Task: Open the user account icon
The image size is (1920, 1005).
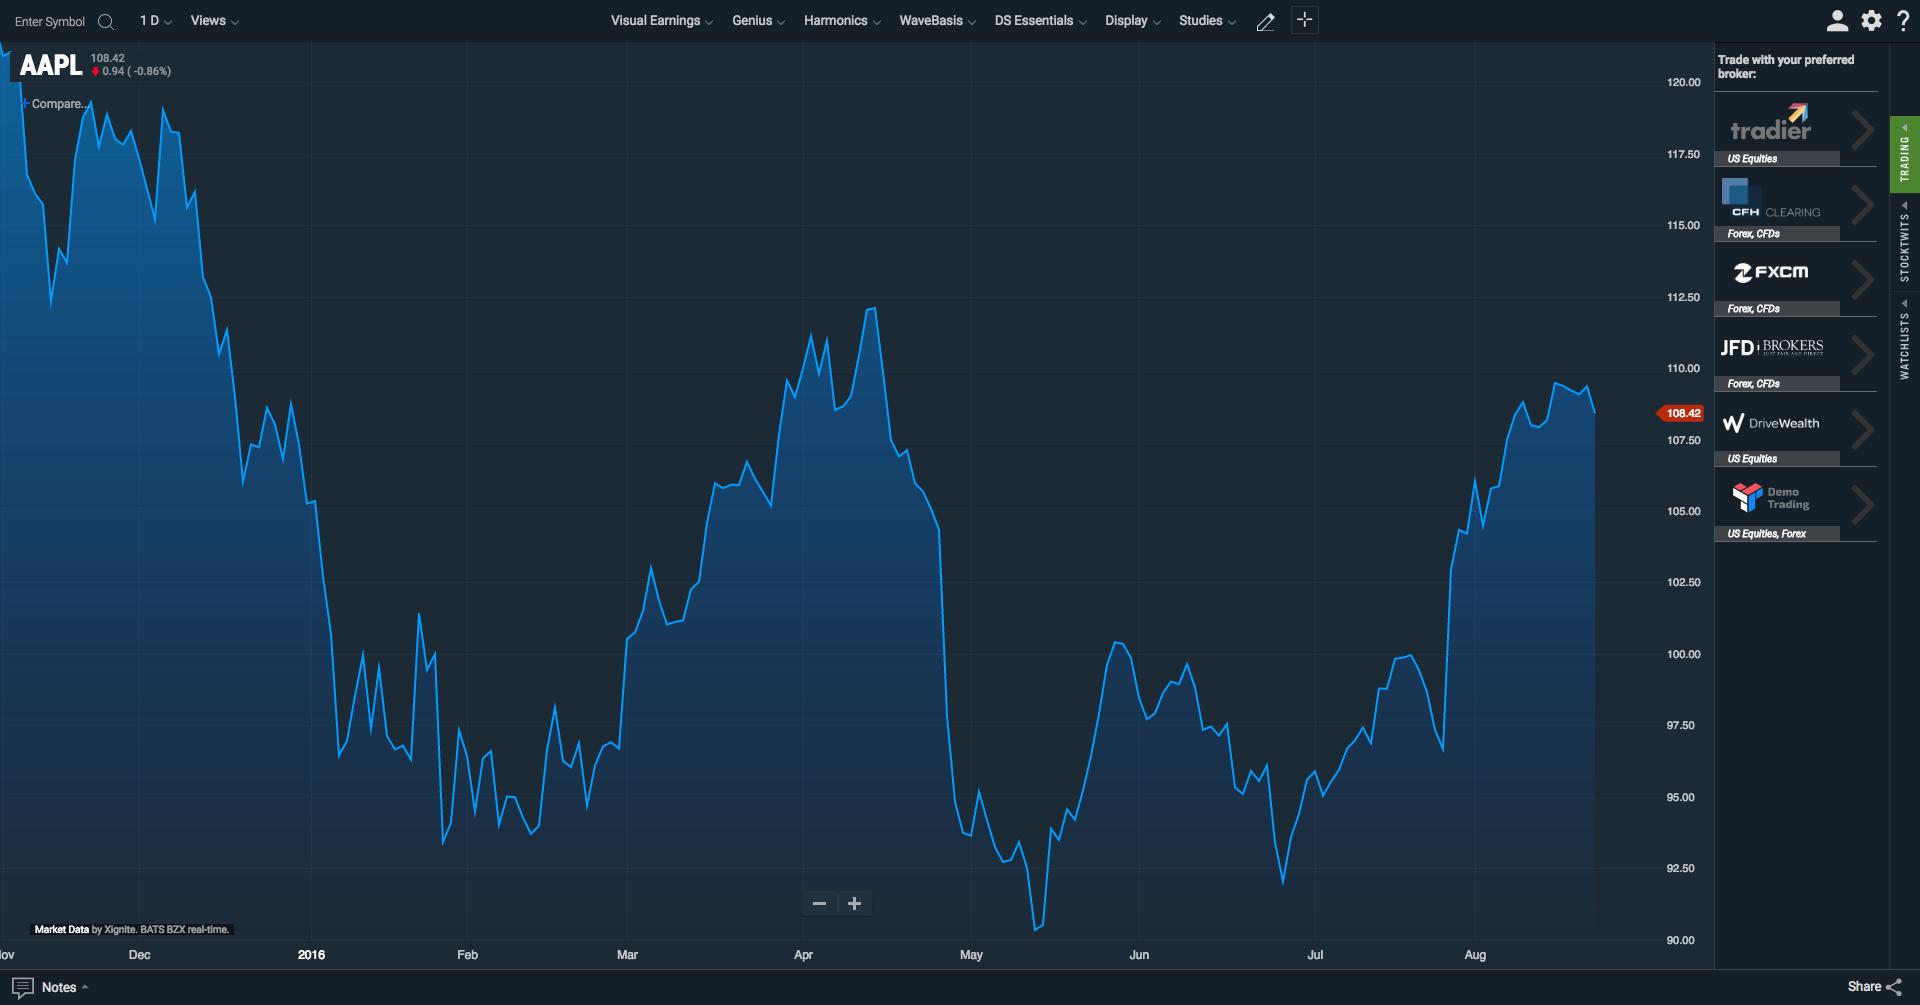Action: 1837,20
